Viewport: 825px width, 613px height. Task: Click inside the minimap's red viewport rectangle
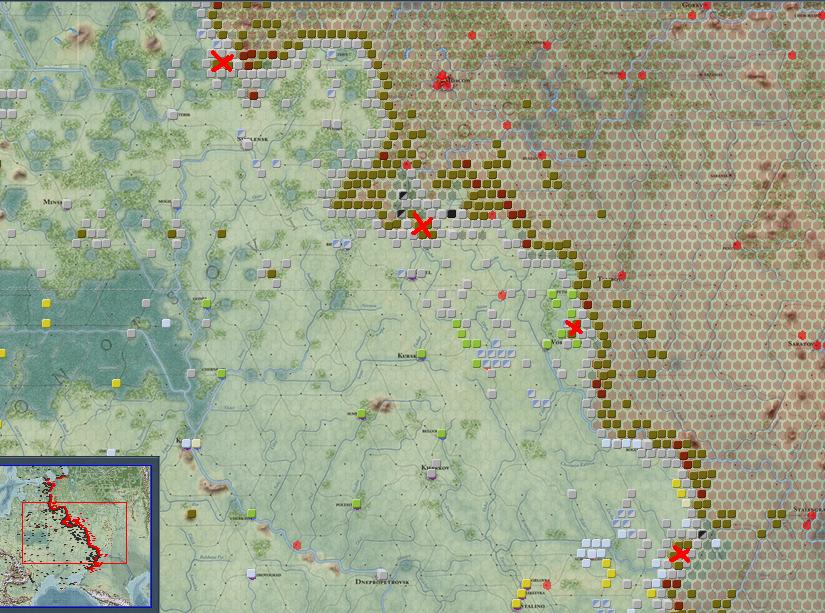tap(74, 532)
